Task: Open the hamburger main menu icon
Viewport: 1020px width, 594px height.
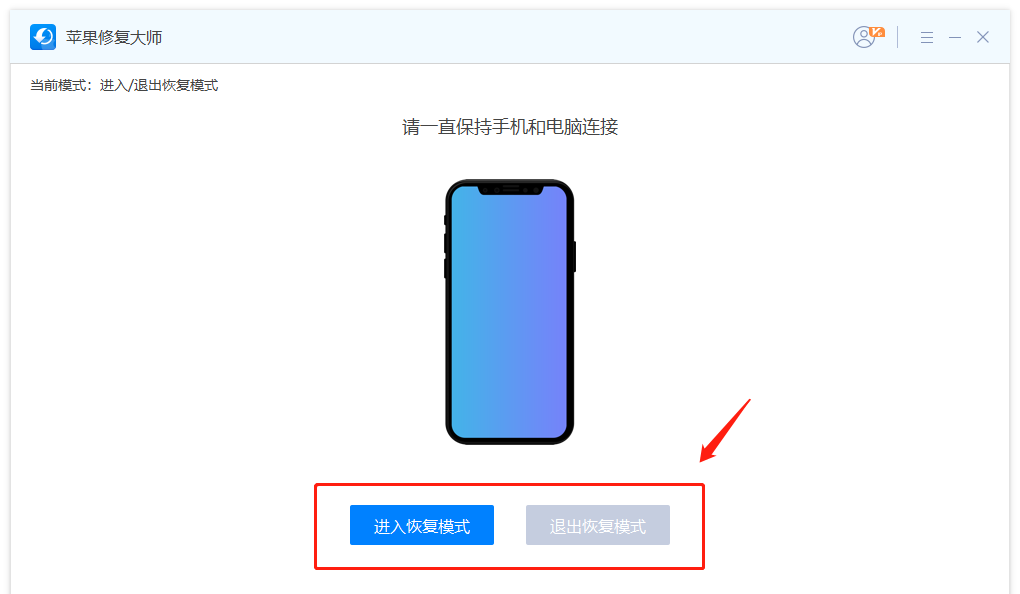Action: (x=927, y=38)
